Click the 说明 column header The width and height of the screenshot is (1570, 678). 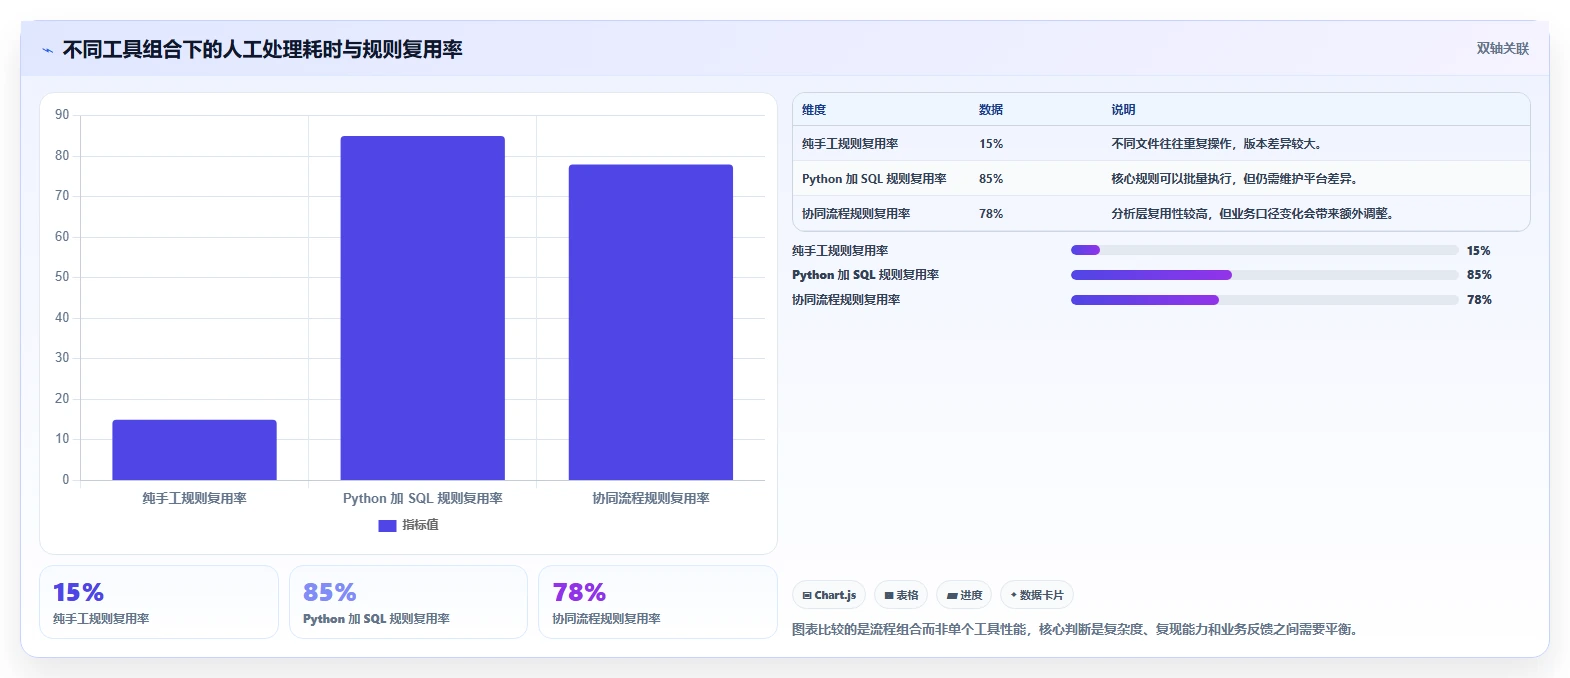click(1123, 110)
